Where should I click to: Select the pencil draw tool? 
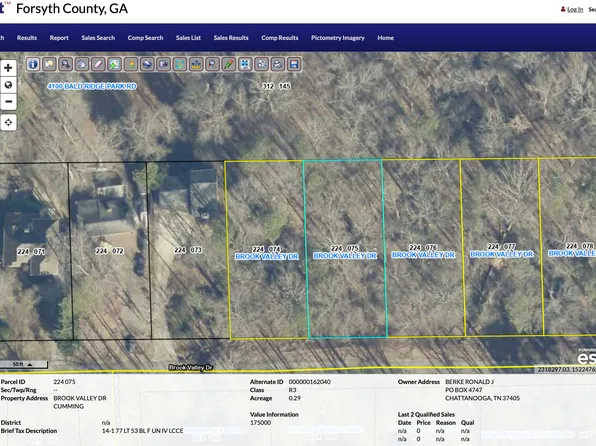point(229,64)
